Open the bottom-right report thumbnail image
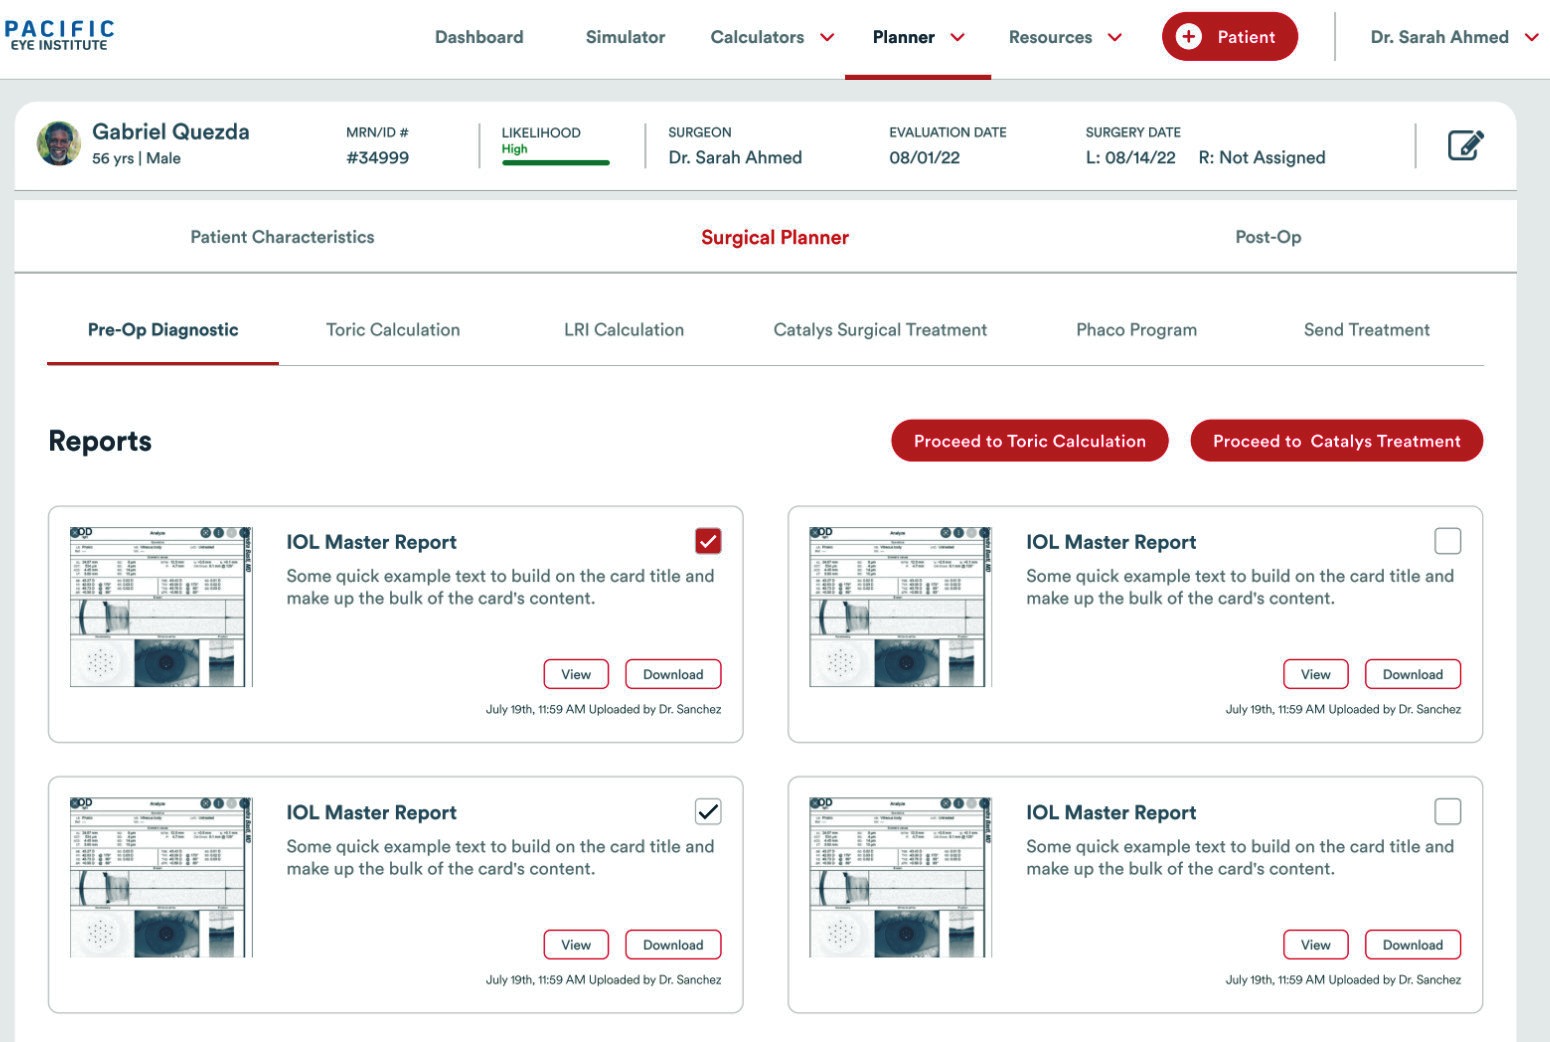 click(900, 877)
